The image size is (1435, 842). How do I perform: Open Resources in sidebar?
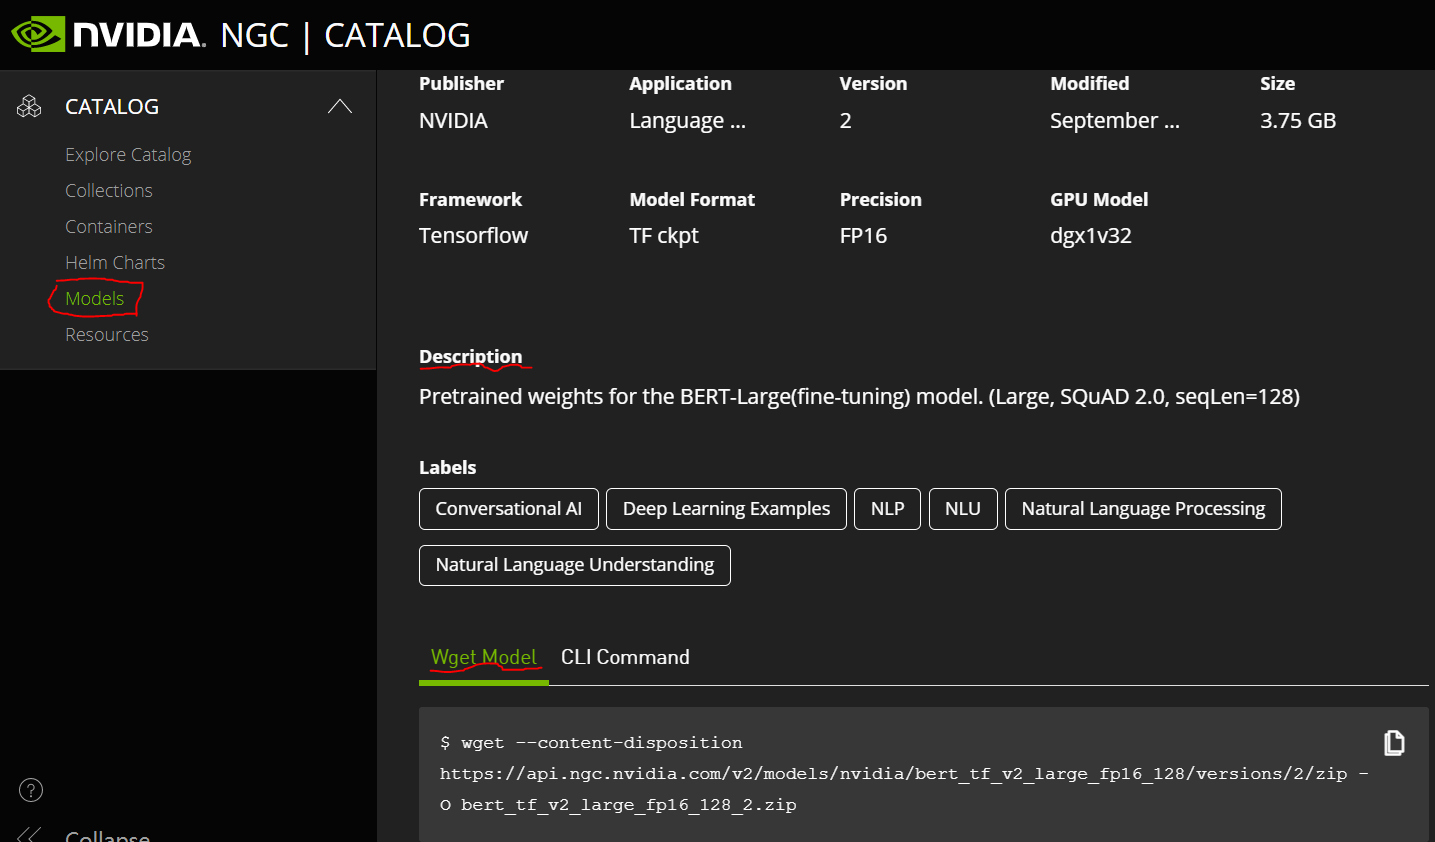[107, 334]
